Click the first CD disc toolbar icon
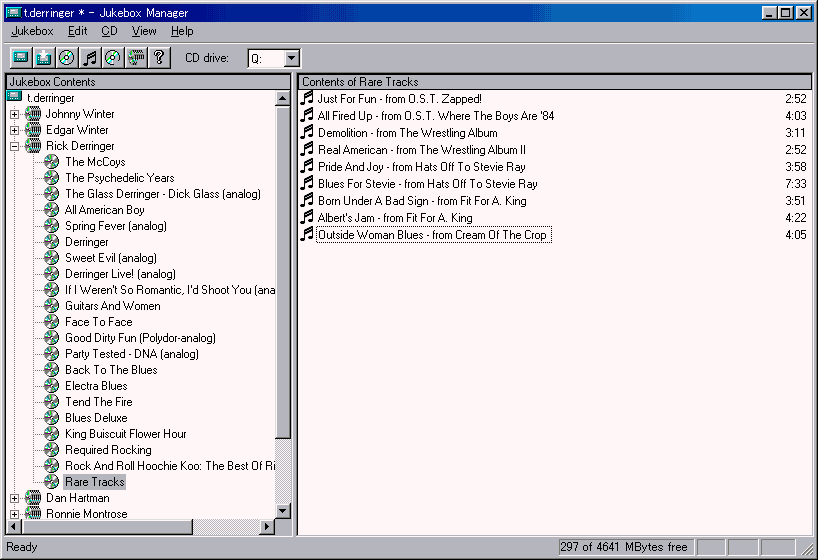This screenshot has height=560, width=818. click(66, 58)
